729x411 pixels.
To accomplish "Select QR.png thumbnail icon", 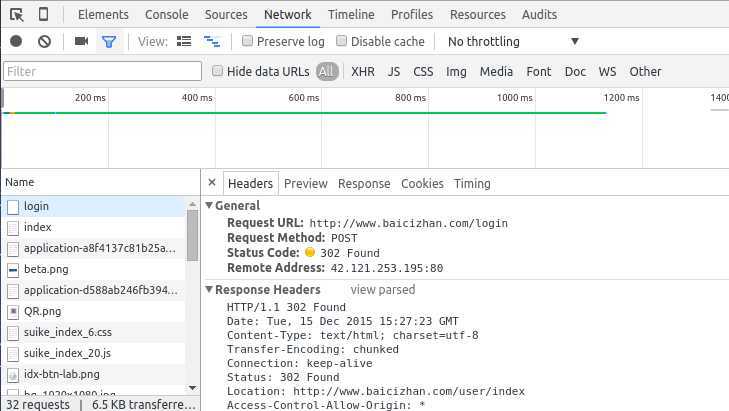I will pyautogui.click(x=13, y=312).
